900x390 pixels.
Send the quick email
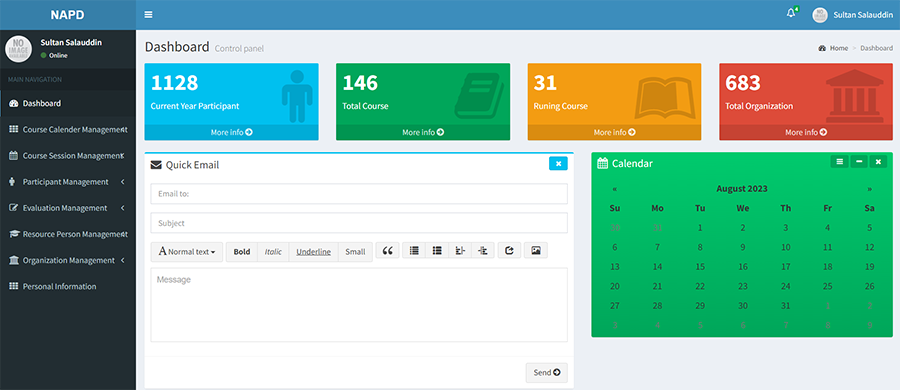(546, 373)
